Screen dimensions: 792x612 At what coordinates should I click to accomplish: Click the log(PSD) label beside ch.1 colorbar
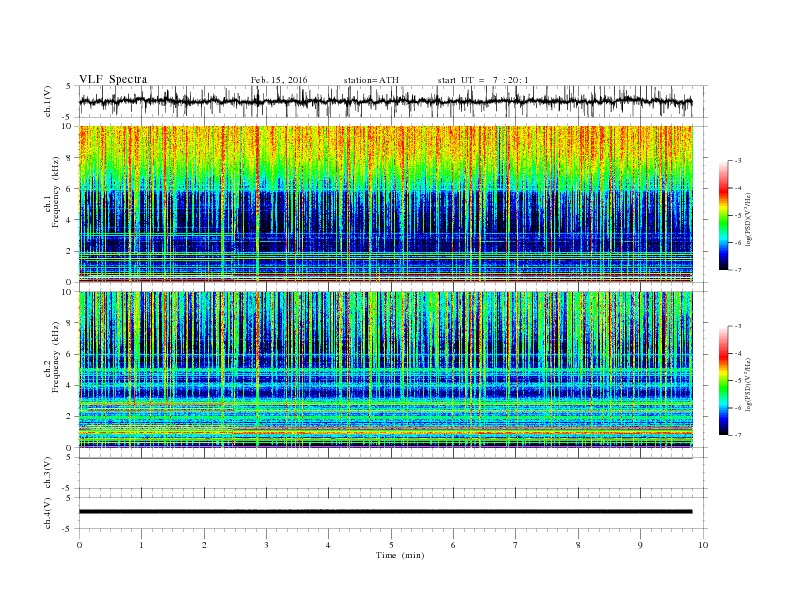(748, 219)
